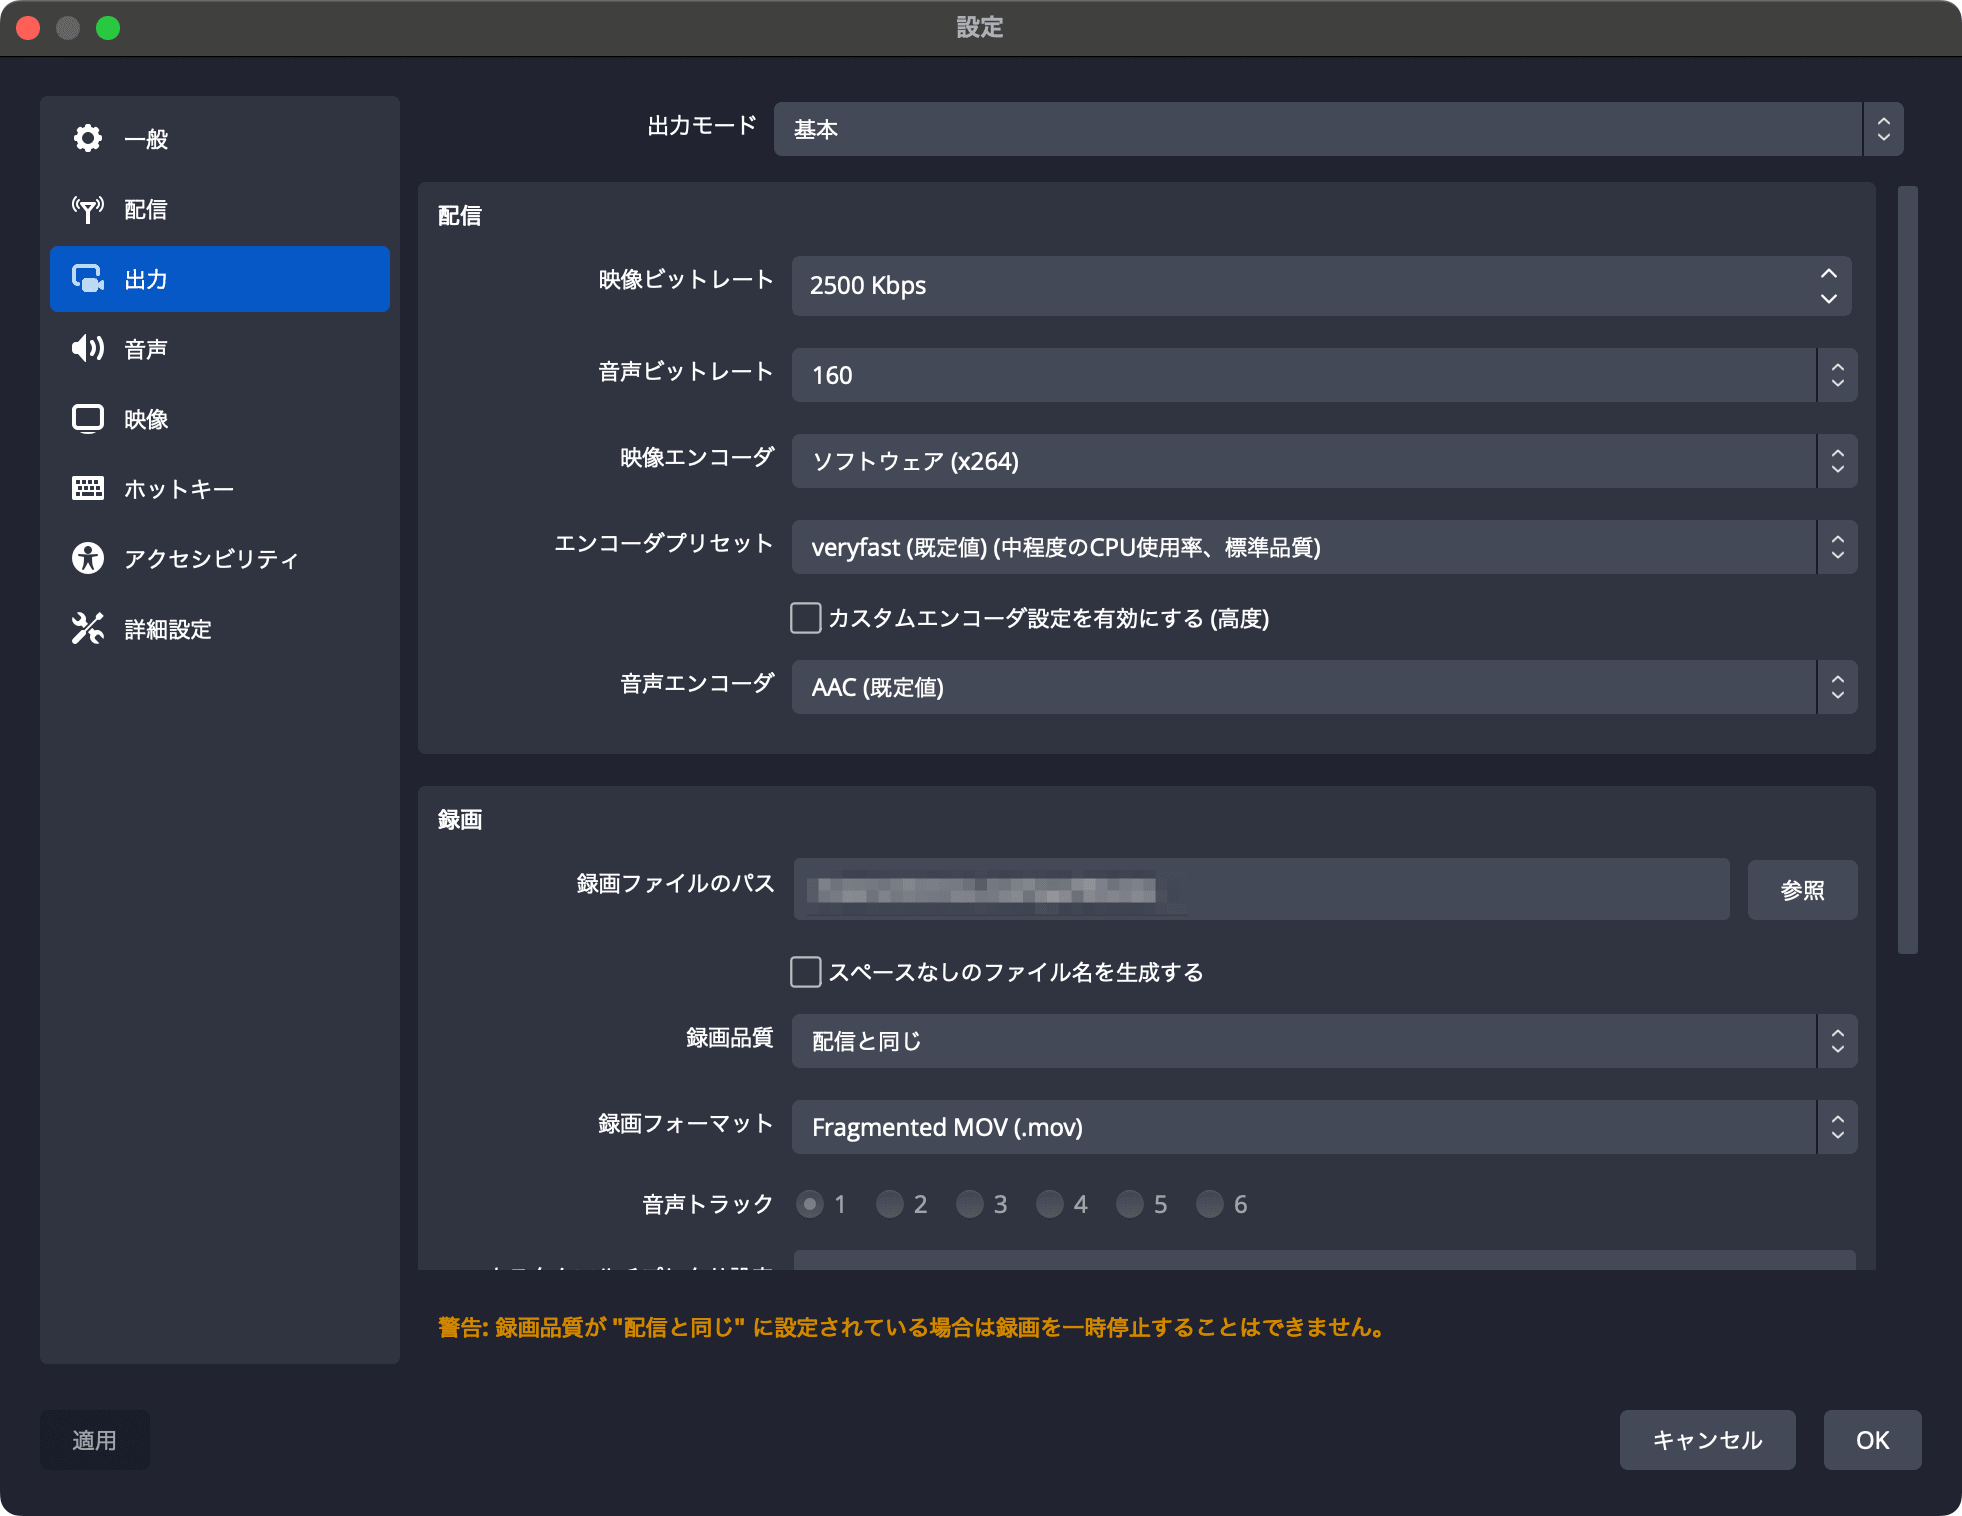Click the keyboard icon for ホットキー
This screenshot has height=1516, width=1962.
[x=88, y=488]
